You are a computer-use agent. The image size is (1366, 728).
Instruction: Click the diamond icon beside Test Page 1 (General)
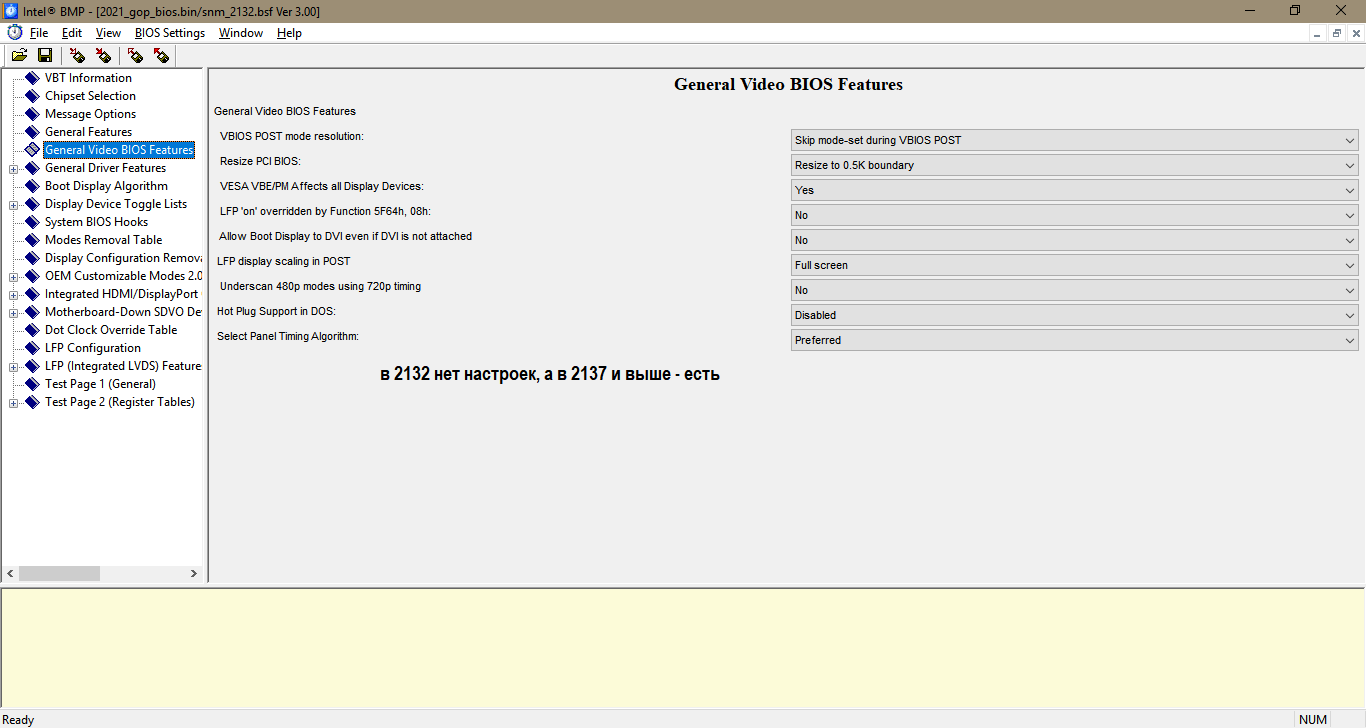pos(32,384)
